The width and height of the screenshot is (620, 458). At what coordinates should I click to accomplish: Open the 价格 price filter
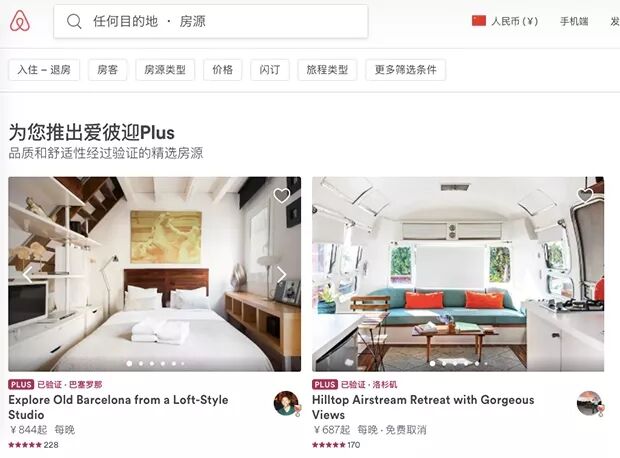point(223,70)
